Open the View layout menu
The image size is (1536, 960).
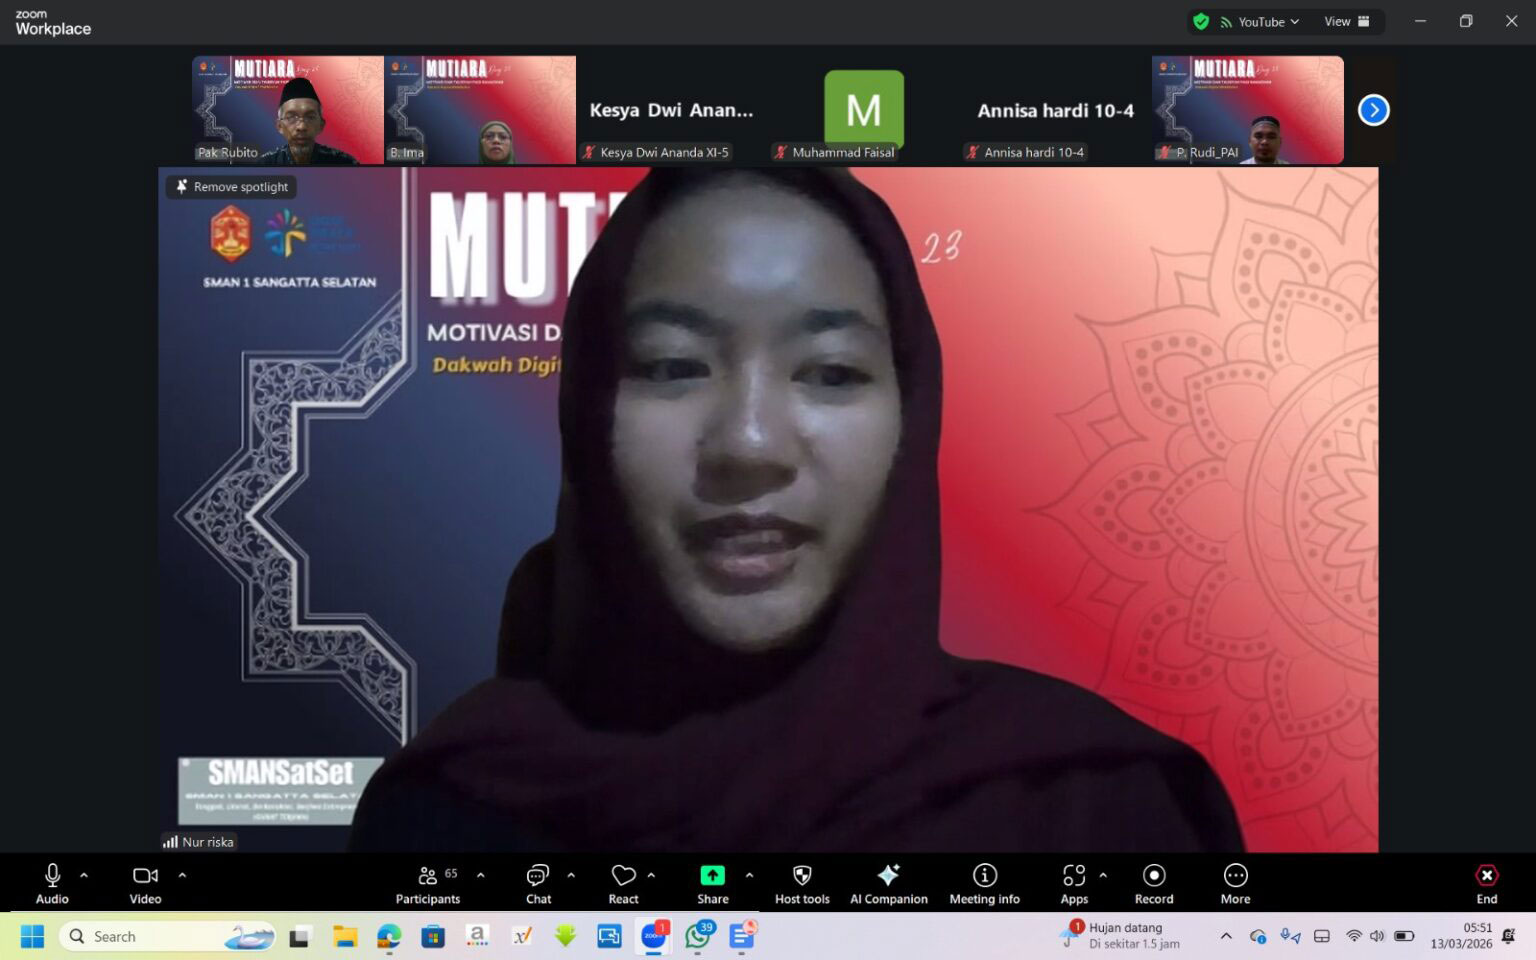[x=1346, y=22]
